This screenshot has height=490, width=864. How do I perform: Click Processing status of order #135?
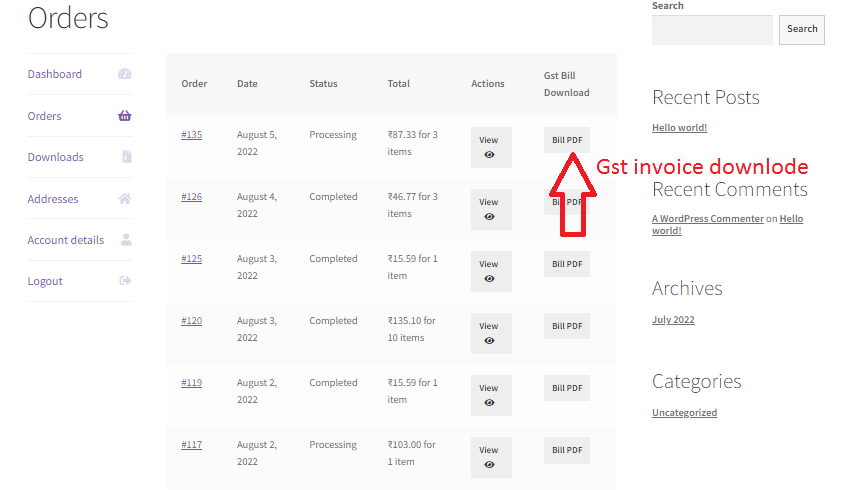tap(333, 134)
